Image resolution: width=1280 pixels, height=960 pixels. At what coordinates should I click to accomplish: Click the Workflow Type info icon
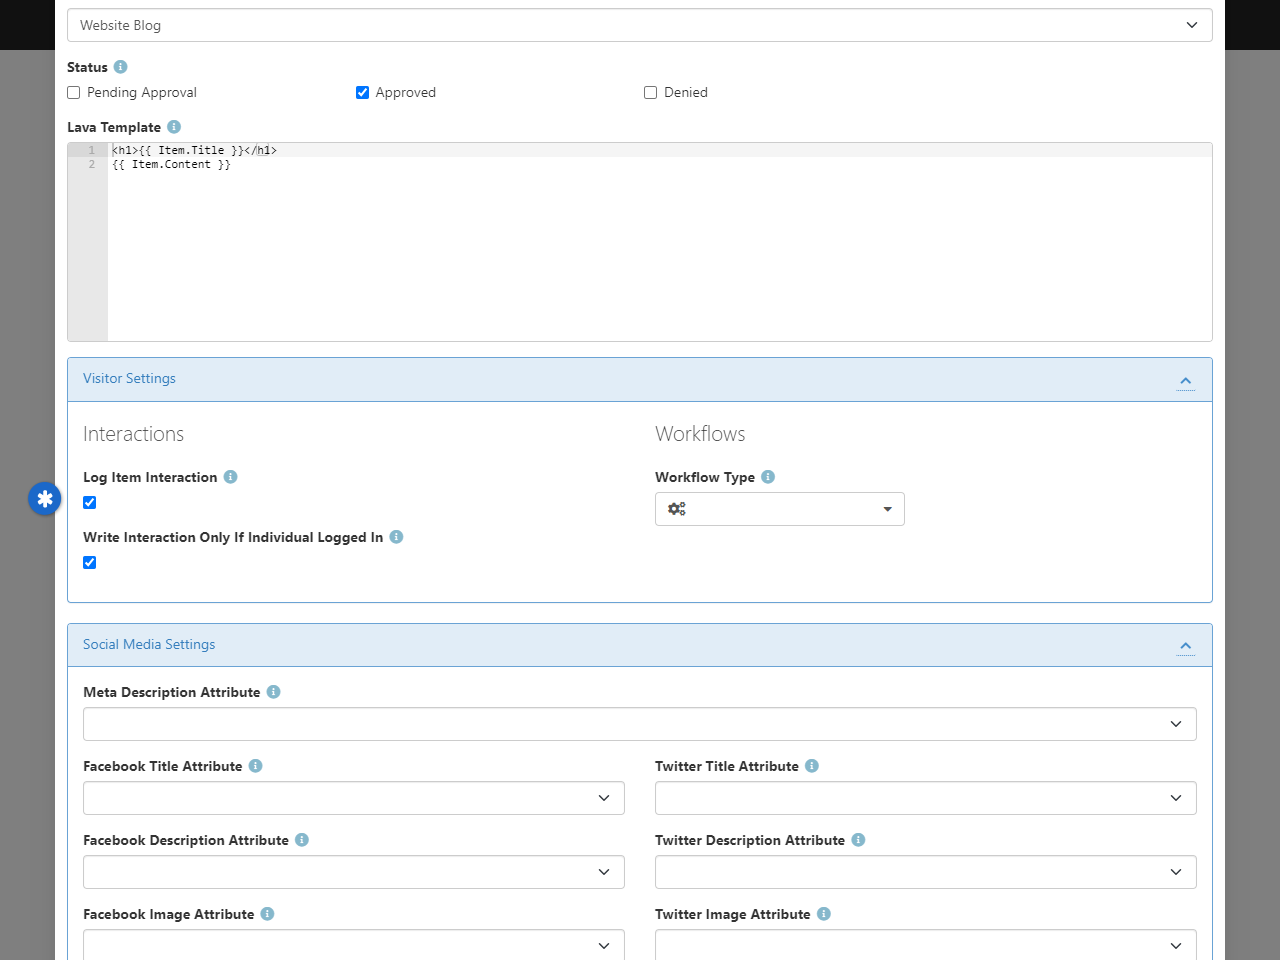click(x=768, y=477)
